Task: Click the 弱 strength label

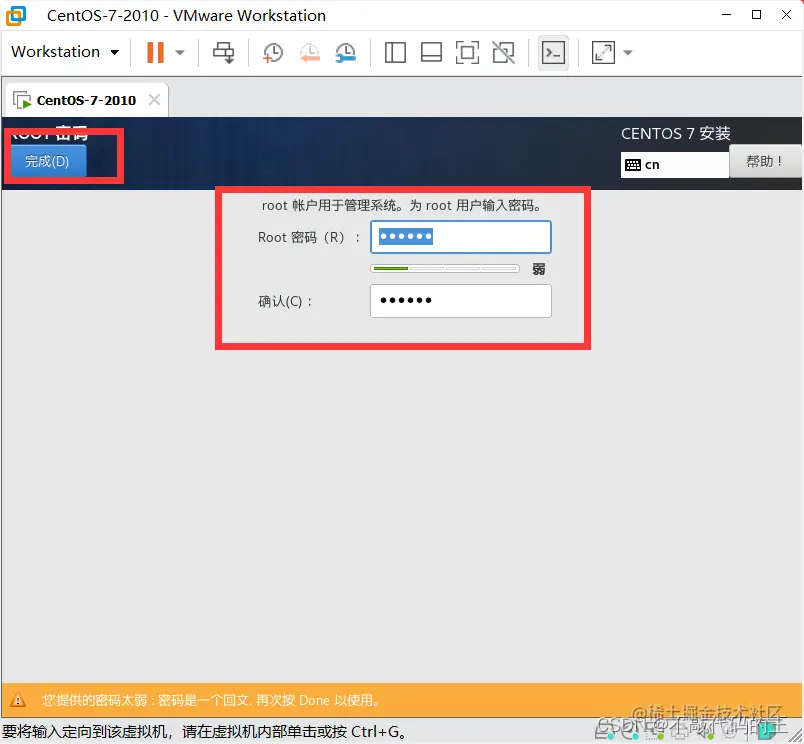Action: pos(538,269)
